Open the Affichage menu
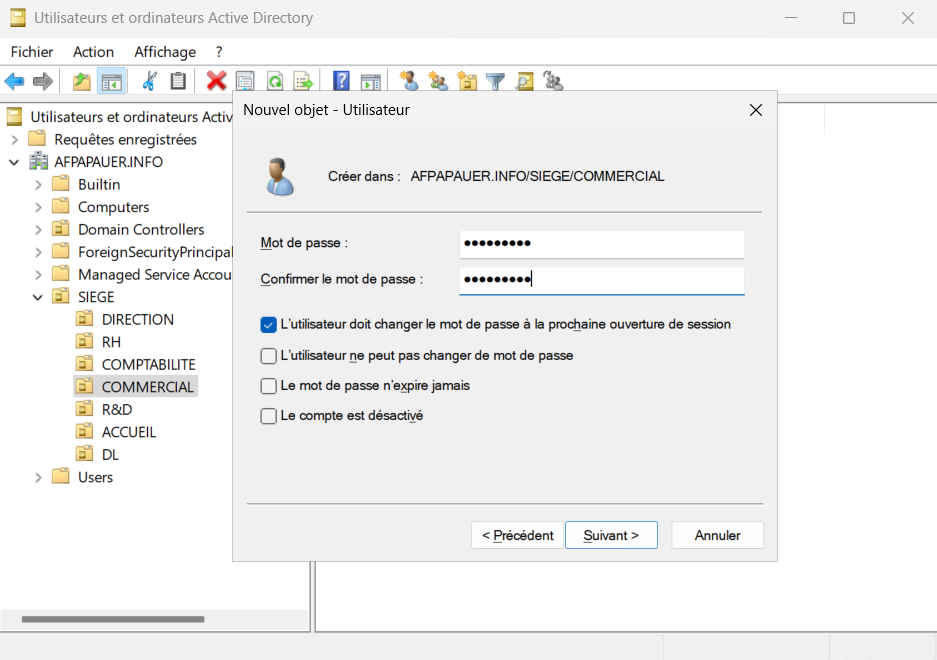Image resolution: width=937 pixels, height=660 pixels. [x=165, y=52]
